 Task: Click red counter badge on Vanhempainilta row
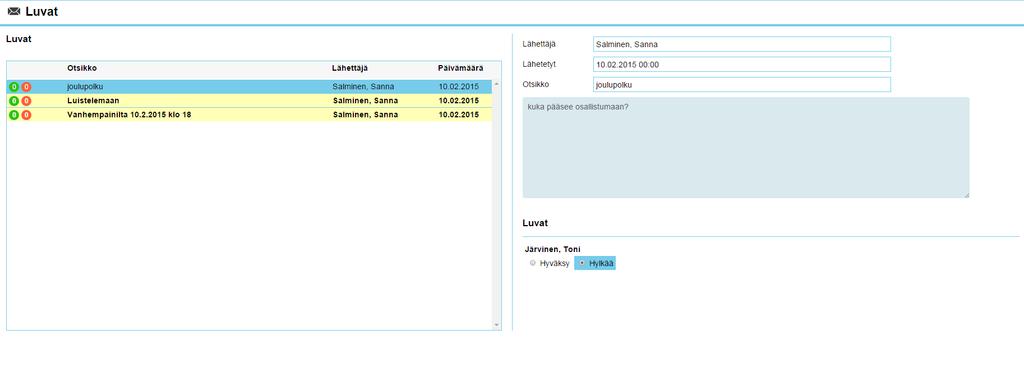[26, 115]
